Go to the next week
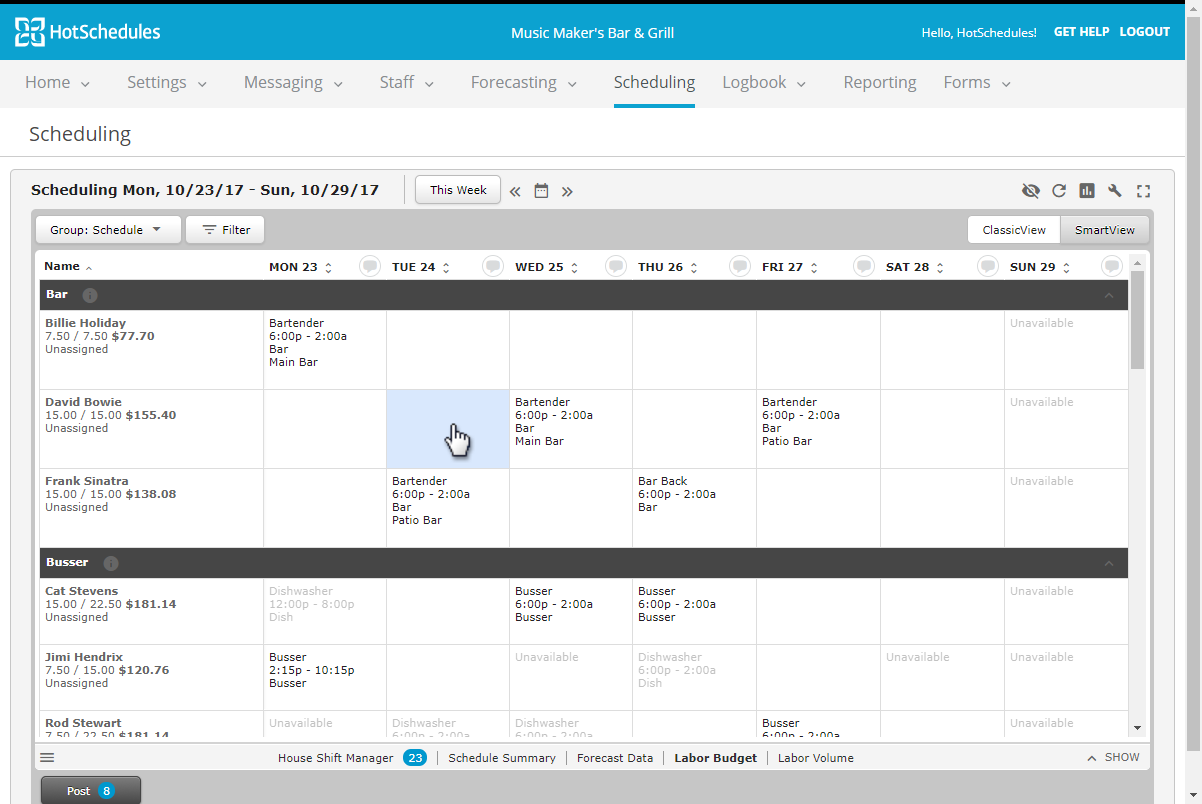 coord(567,191)
